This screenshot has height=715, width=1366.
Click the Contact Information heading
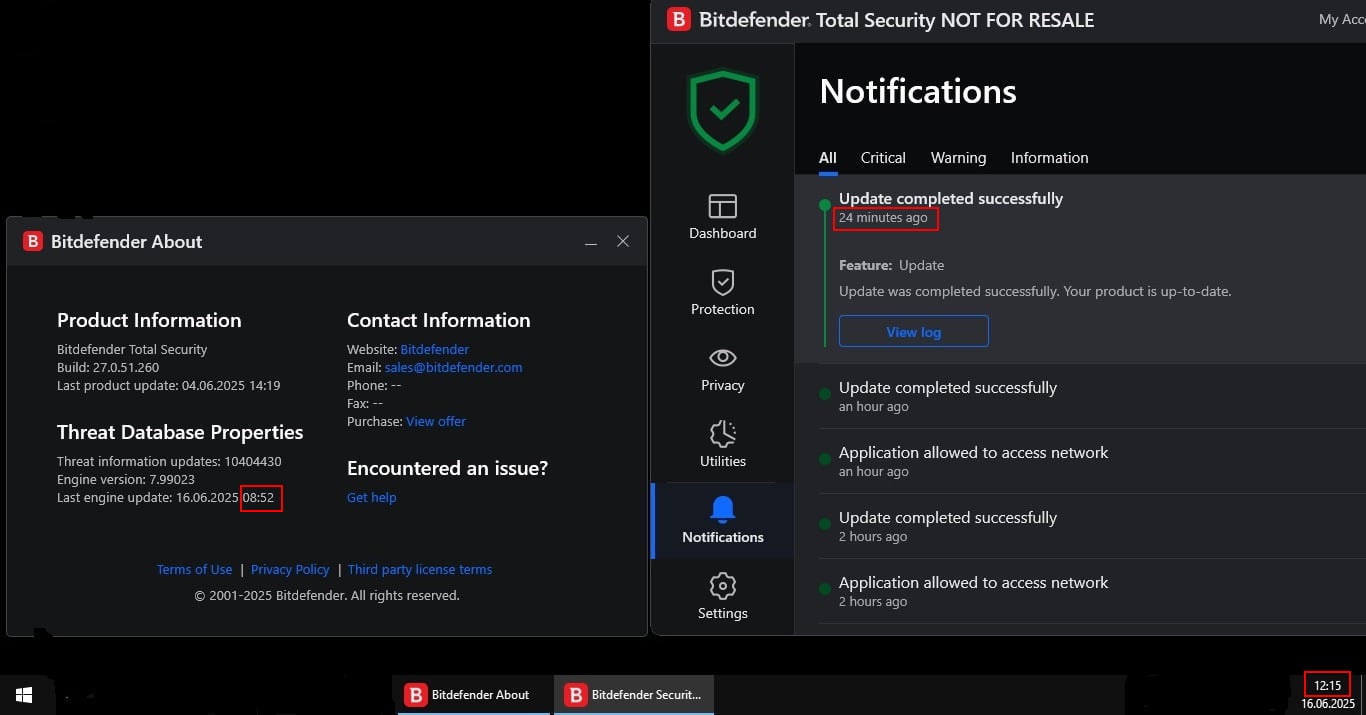(x=438, y=320)
